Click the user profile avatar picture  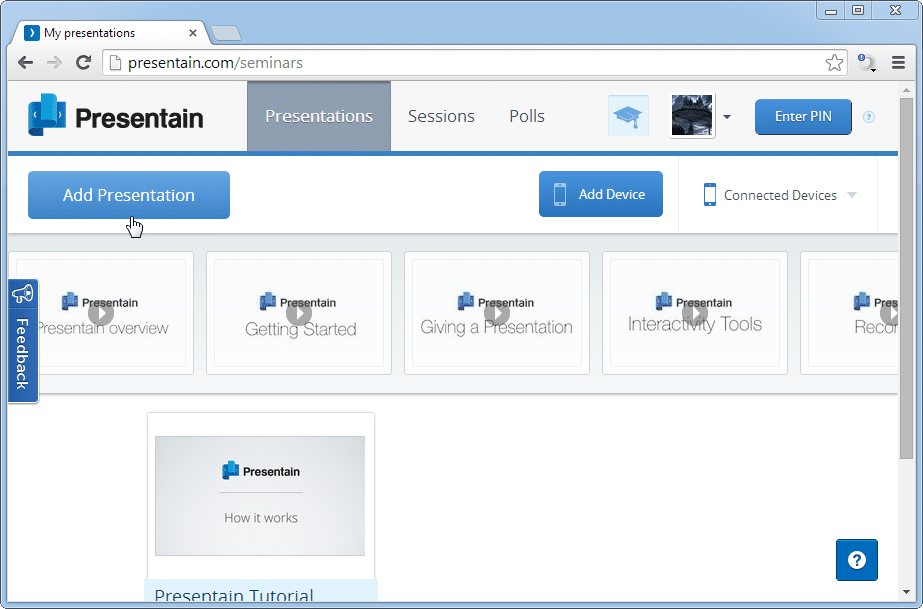pos(691,116)
